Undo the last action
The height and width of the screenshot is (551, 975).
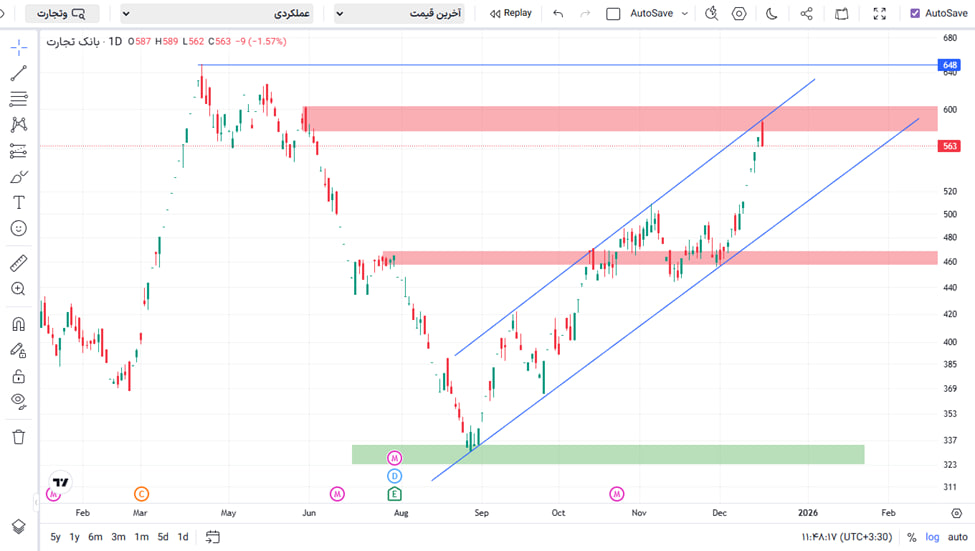click(558, 13)
